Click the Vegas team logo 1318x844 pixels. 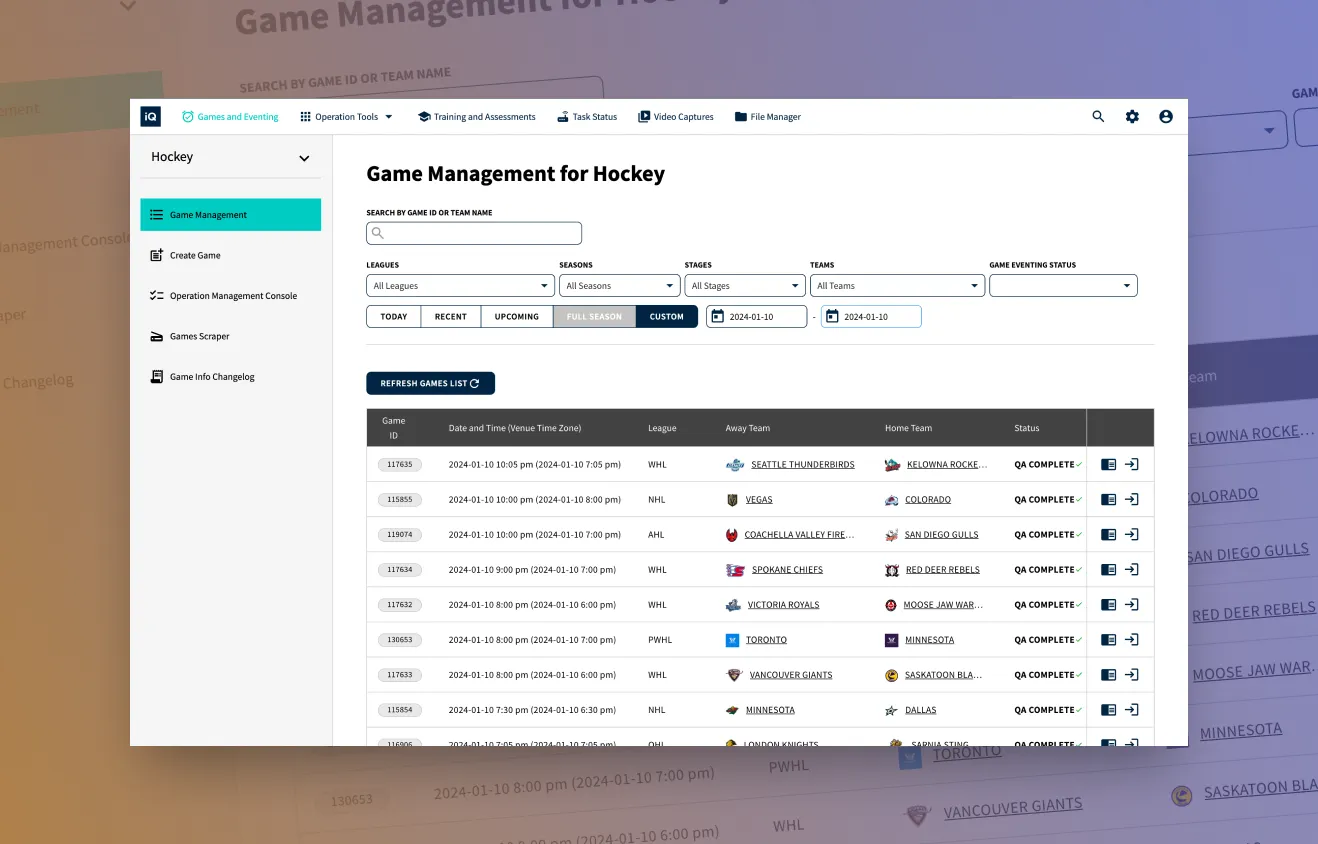[733, 499]
